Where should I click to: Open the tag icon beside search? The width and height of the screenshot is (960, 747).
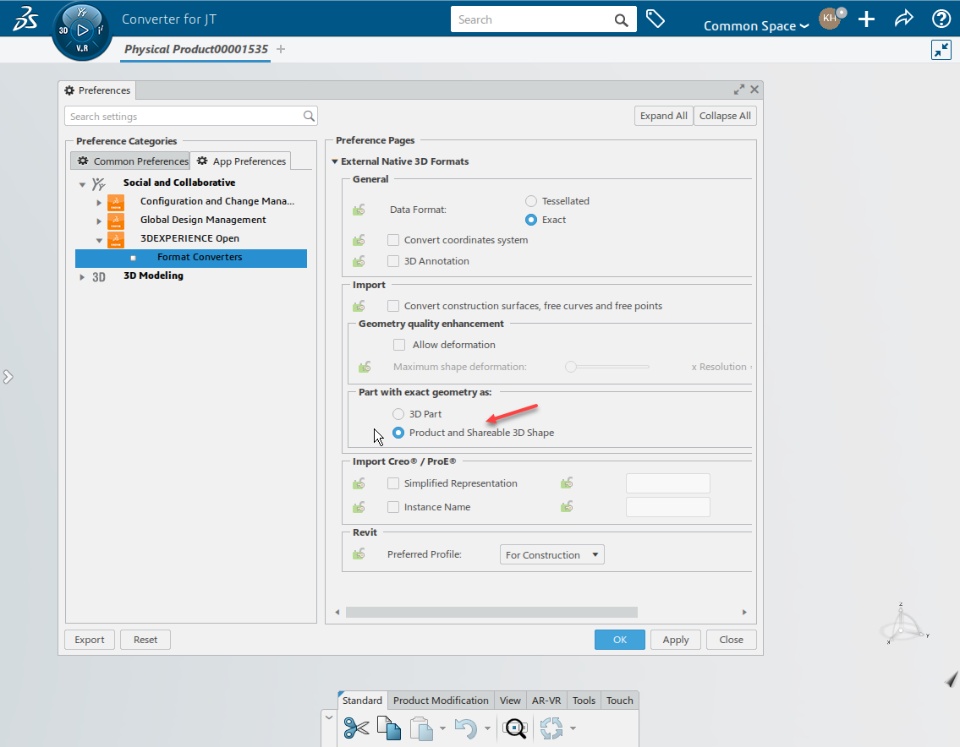pyautogui.click(x=655, y=19)
